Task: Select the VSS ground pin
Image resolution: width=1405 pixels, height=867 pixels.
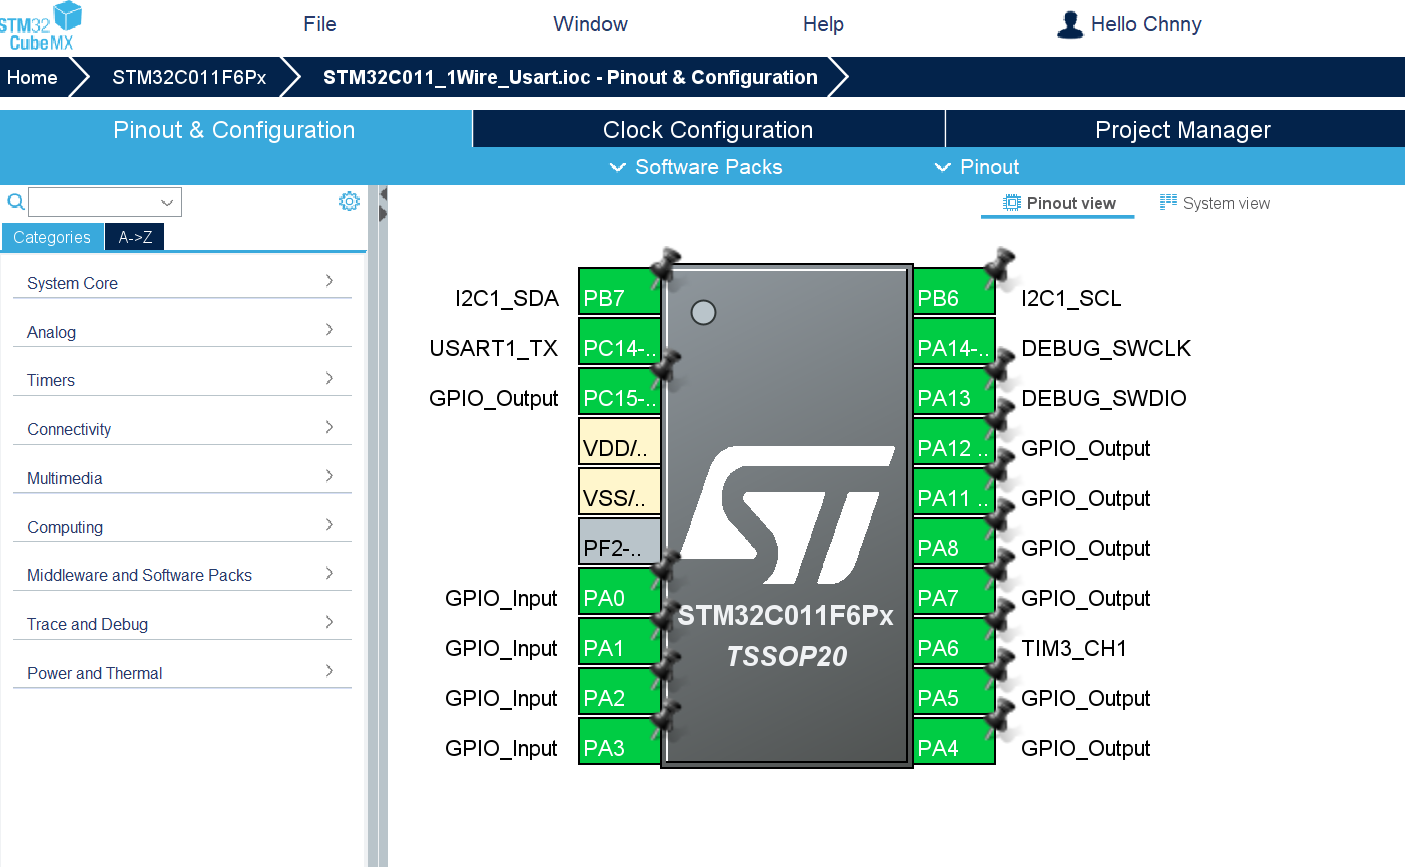Action: (619, 492)
